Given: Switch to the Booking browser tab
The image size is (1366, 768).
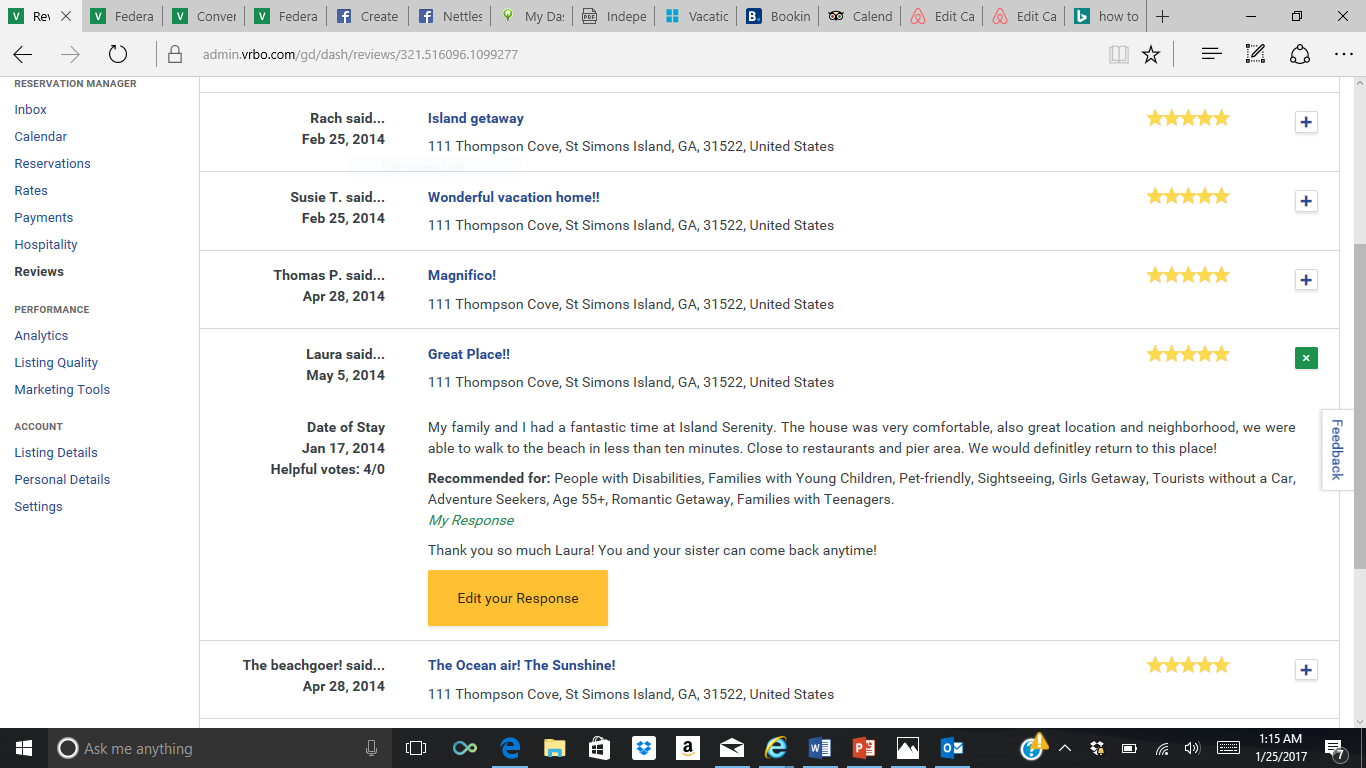Looking at the screenshot, I should pos(778,16).
